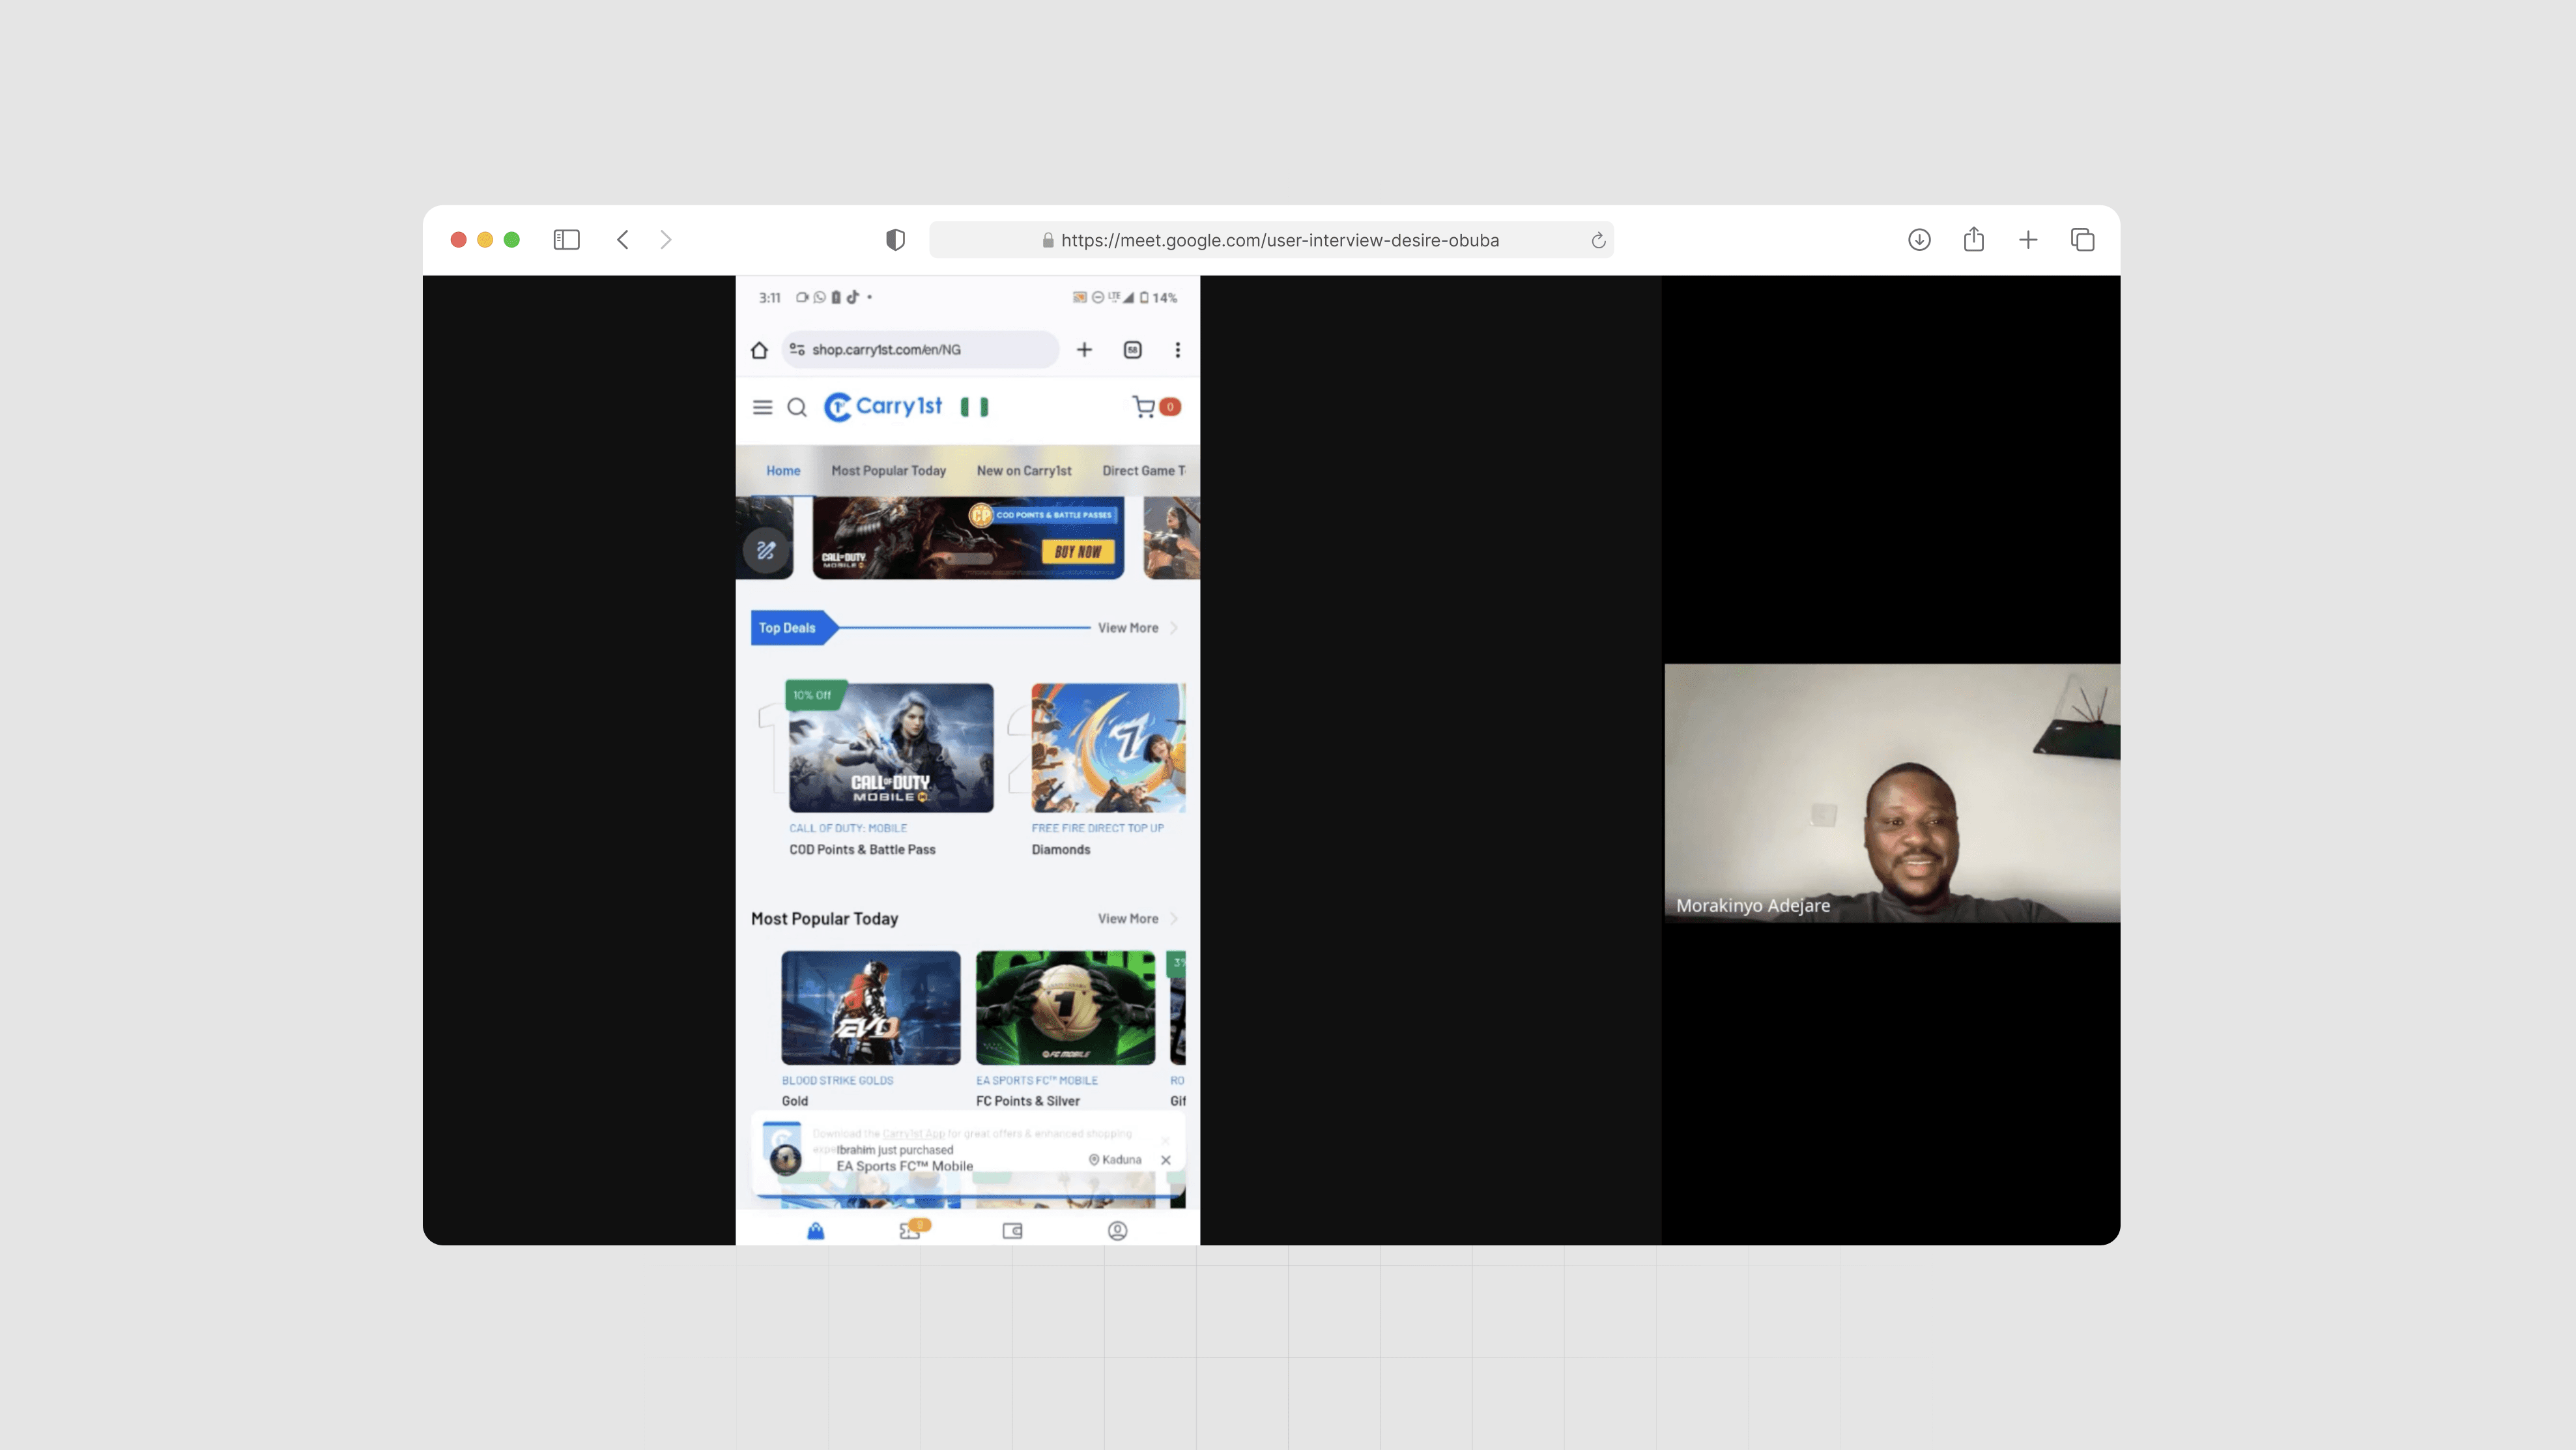Open the Call of Duty Mobile deal thumbnail
Image resolution: width=2576 pixels, height=1450 pixels.
click(890, 748)
